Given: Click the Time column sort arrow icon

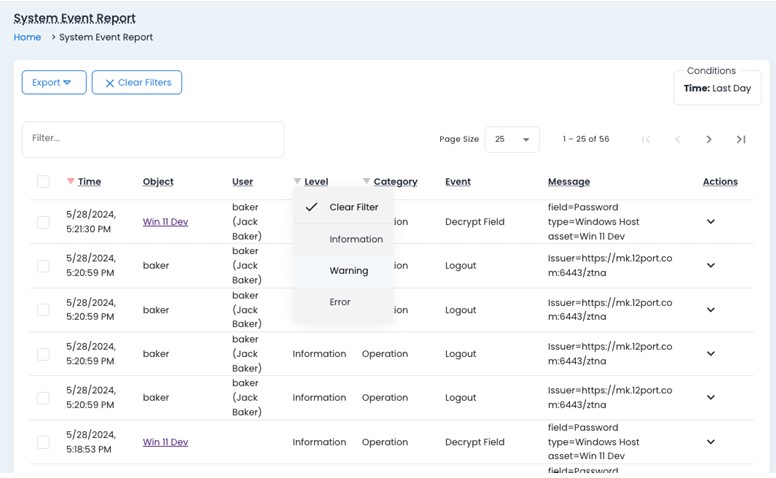Looking at the screenshot, I should pos(70,182).
